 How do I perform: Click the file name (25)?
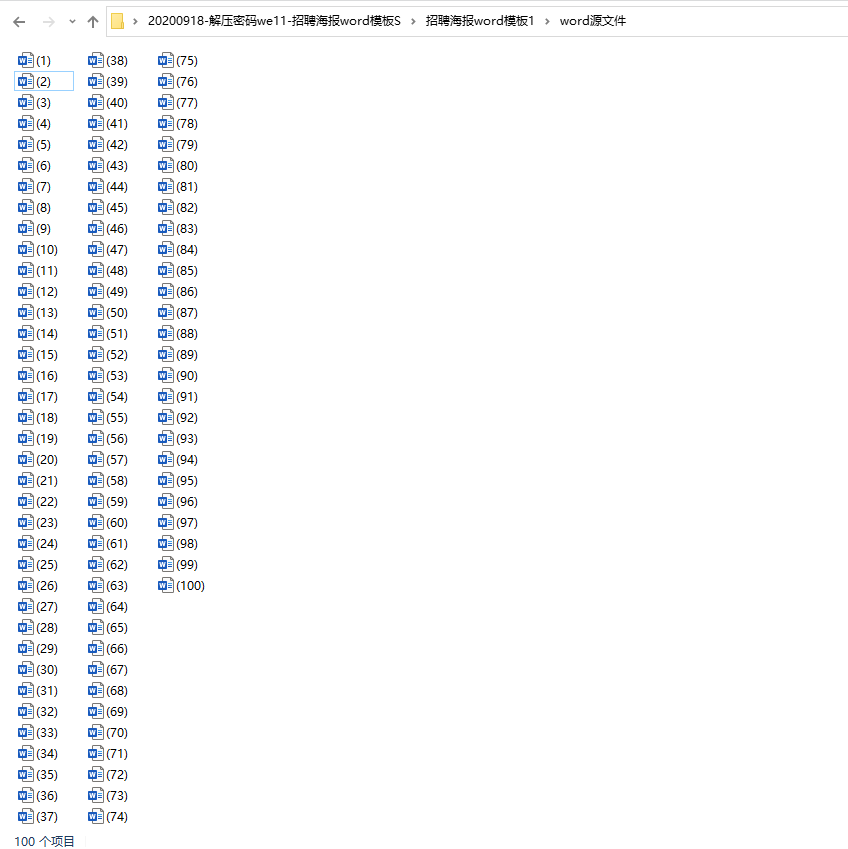pyautogui.click(x=47, y=564)
